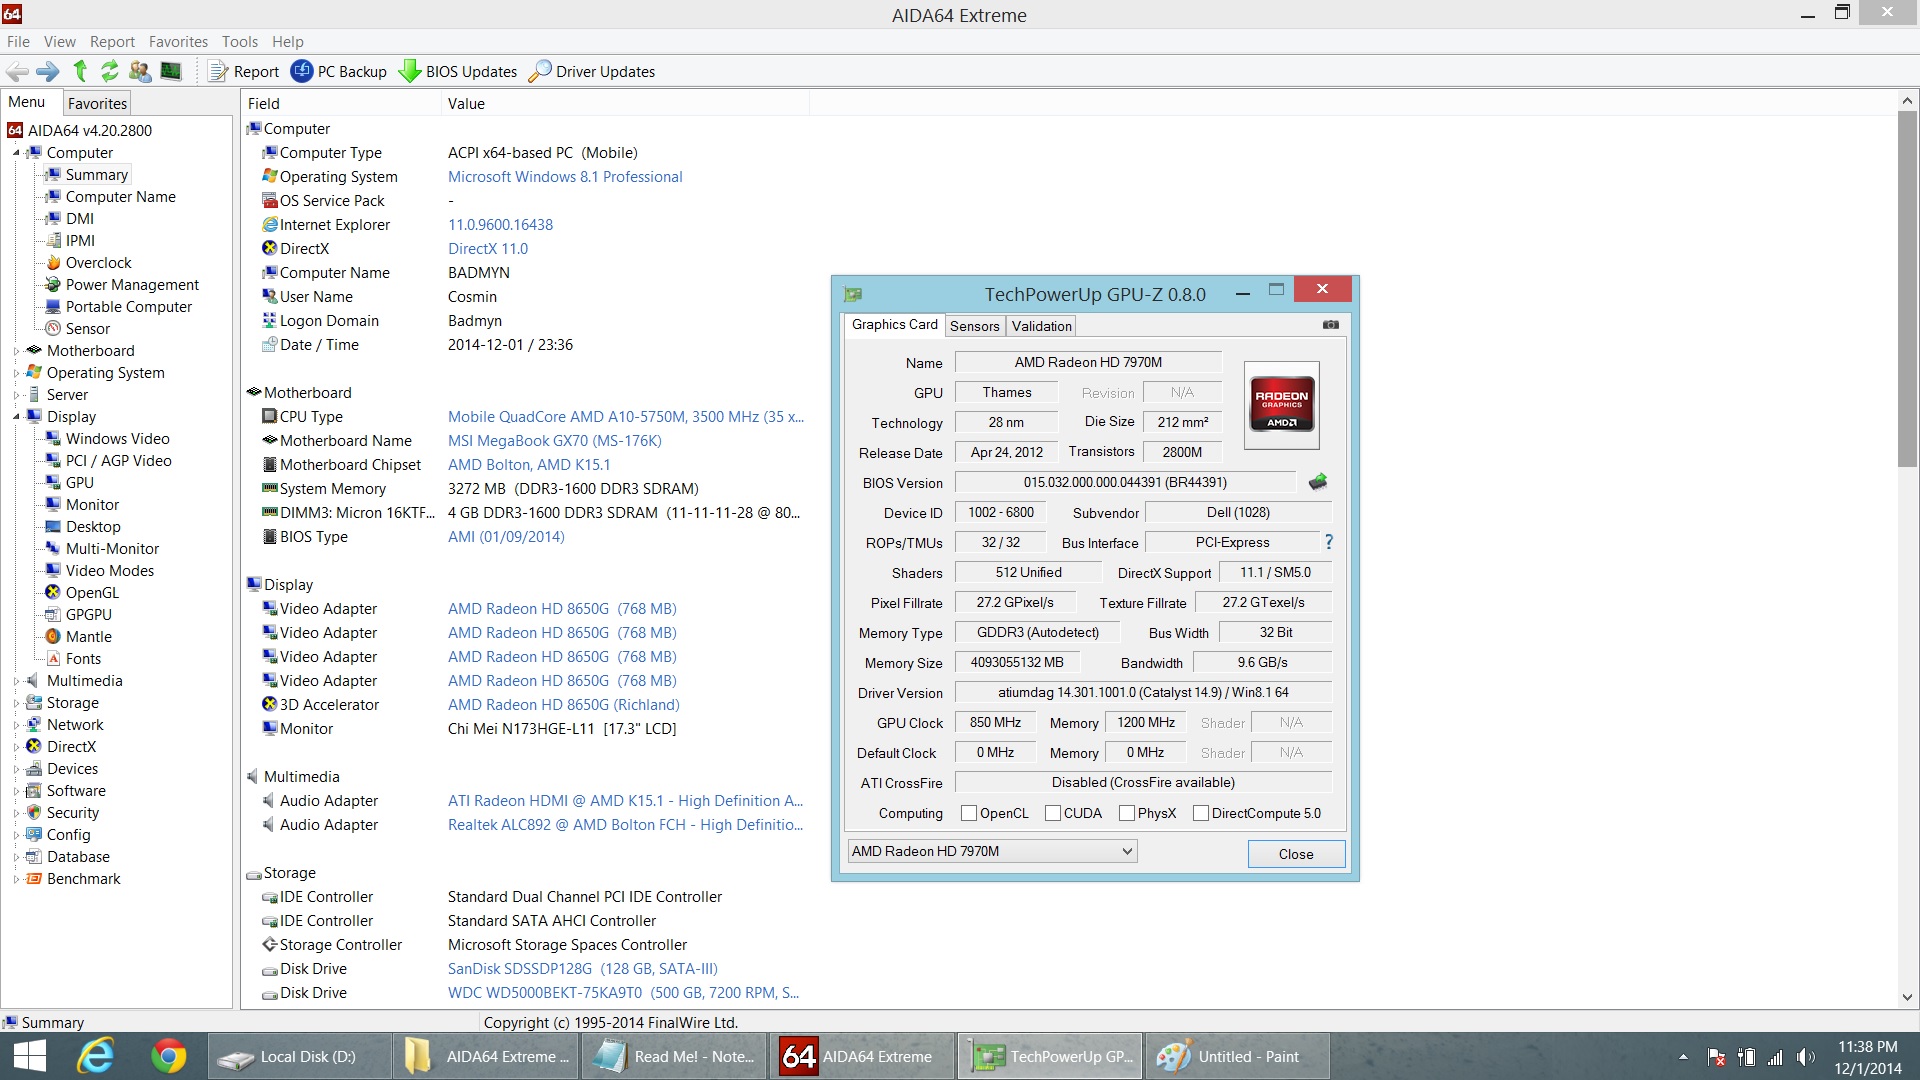Image resolution: width=1920 pixels, height=1080 pixels.
Task: Show hidden tray icons arrow
Action: tap(1683, 1057)
